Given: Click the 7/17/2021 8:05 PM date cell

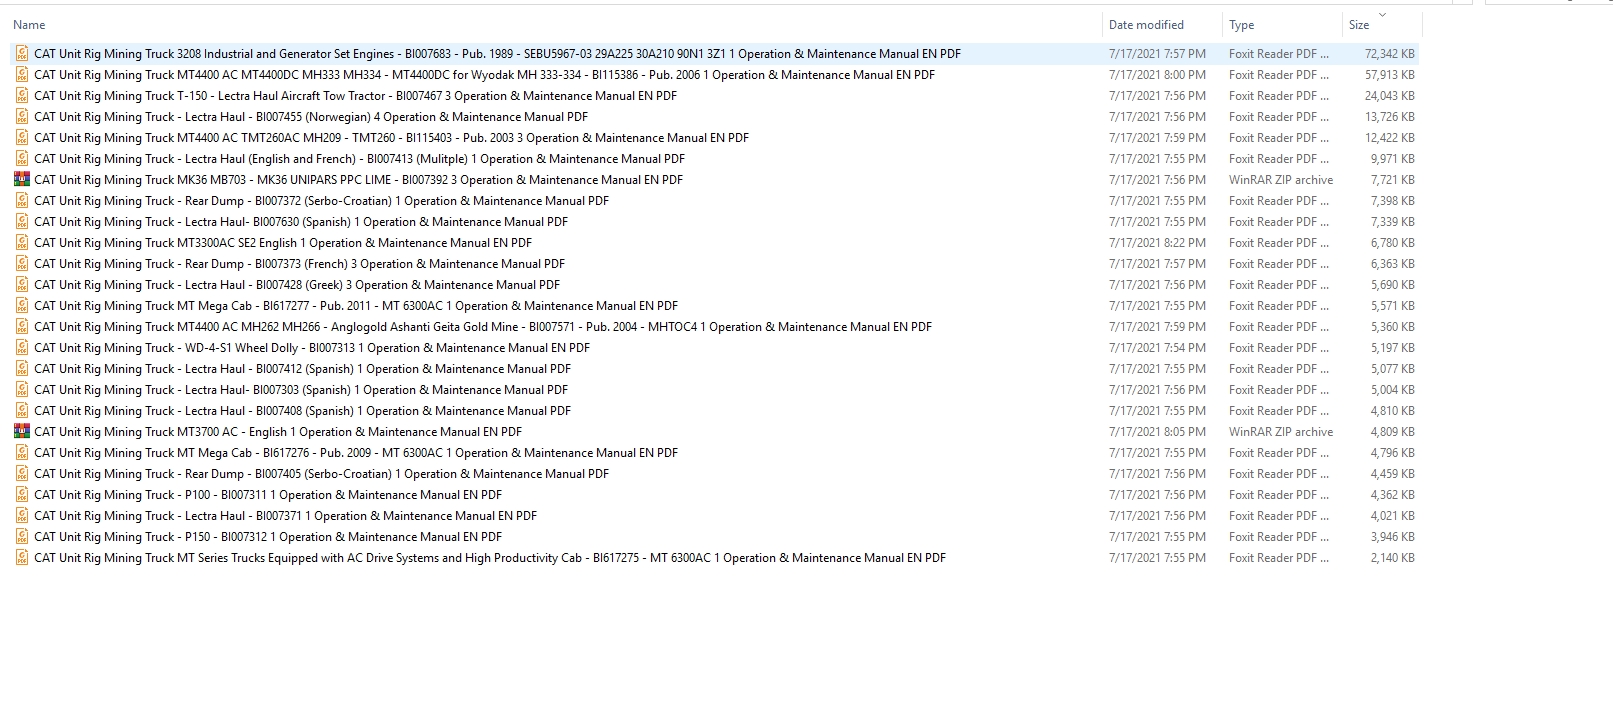Looking at the screenshot, I should 1157,432.
